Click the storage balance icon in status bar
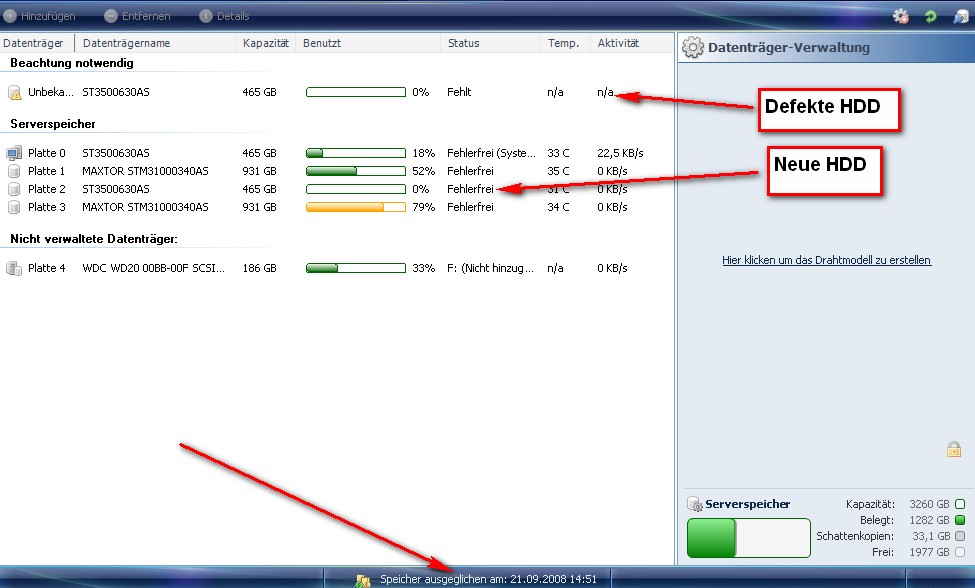This screenshot has height=588, width=975. click(x=364, y=579)
